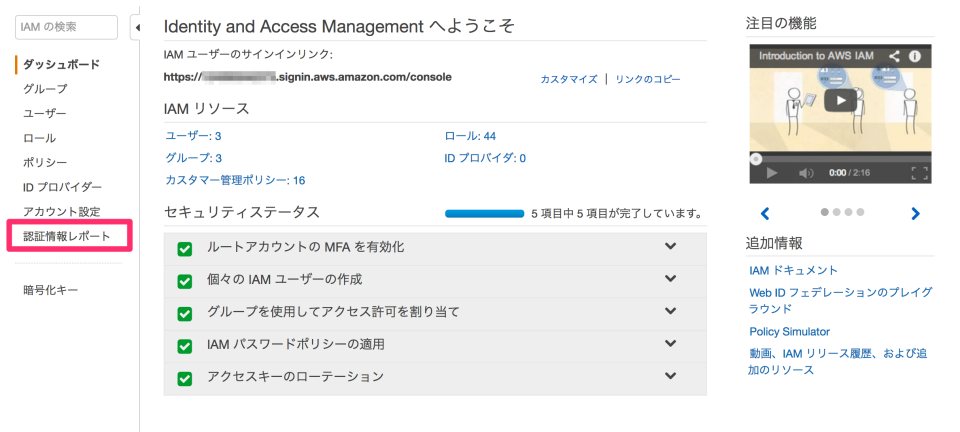Screen dimensions: 960x432
Task: Open the video info icon
Action: 915,56
